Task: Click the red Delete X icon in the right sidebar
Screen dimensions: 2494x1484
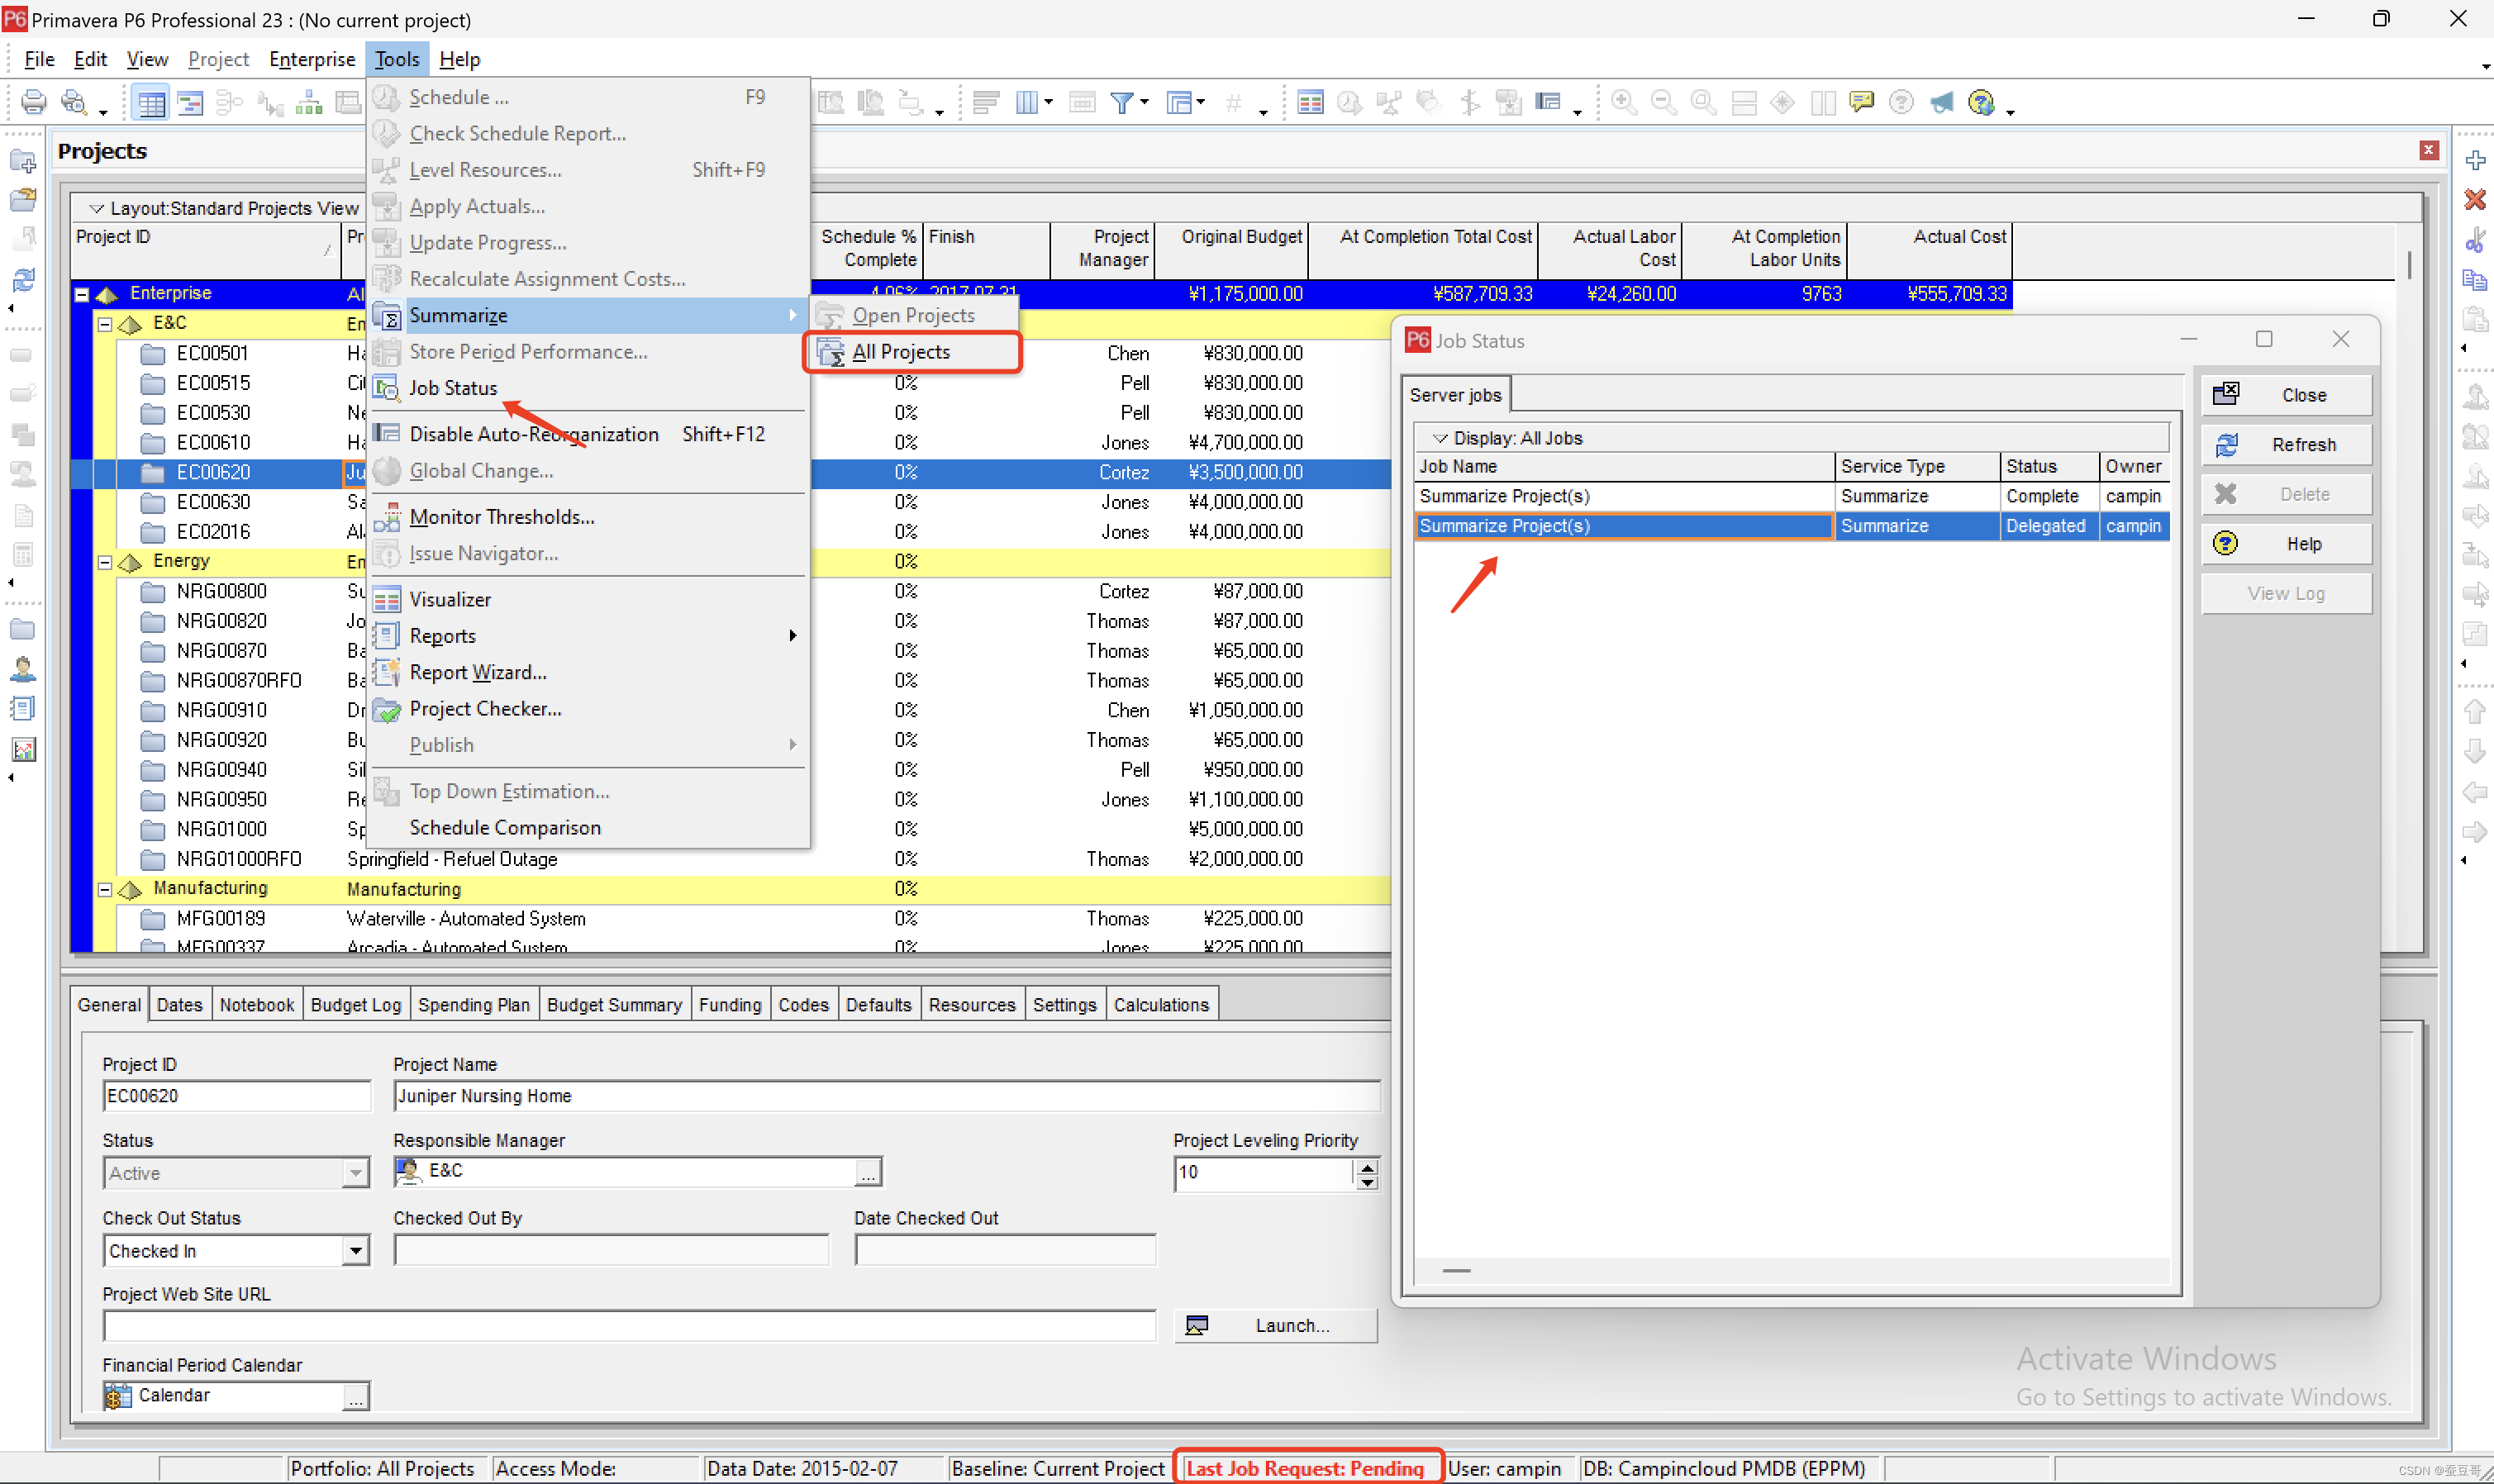Action: 2474,200
